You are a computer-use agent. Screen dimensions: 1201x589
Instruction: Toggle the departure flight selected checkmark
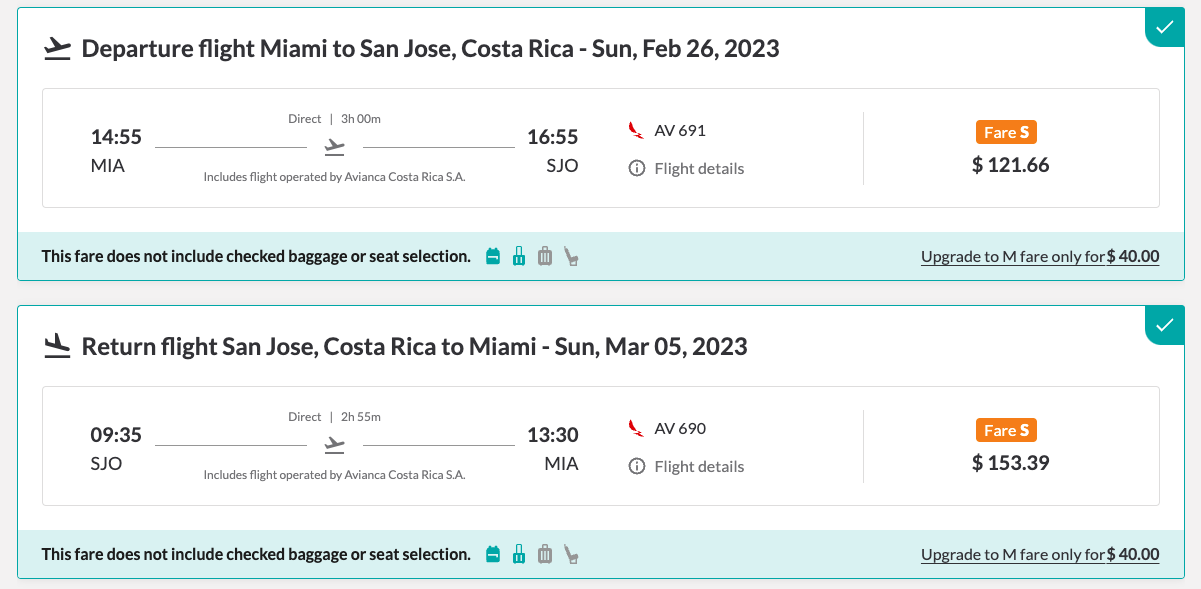point(1164,27)
